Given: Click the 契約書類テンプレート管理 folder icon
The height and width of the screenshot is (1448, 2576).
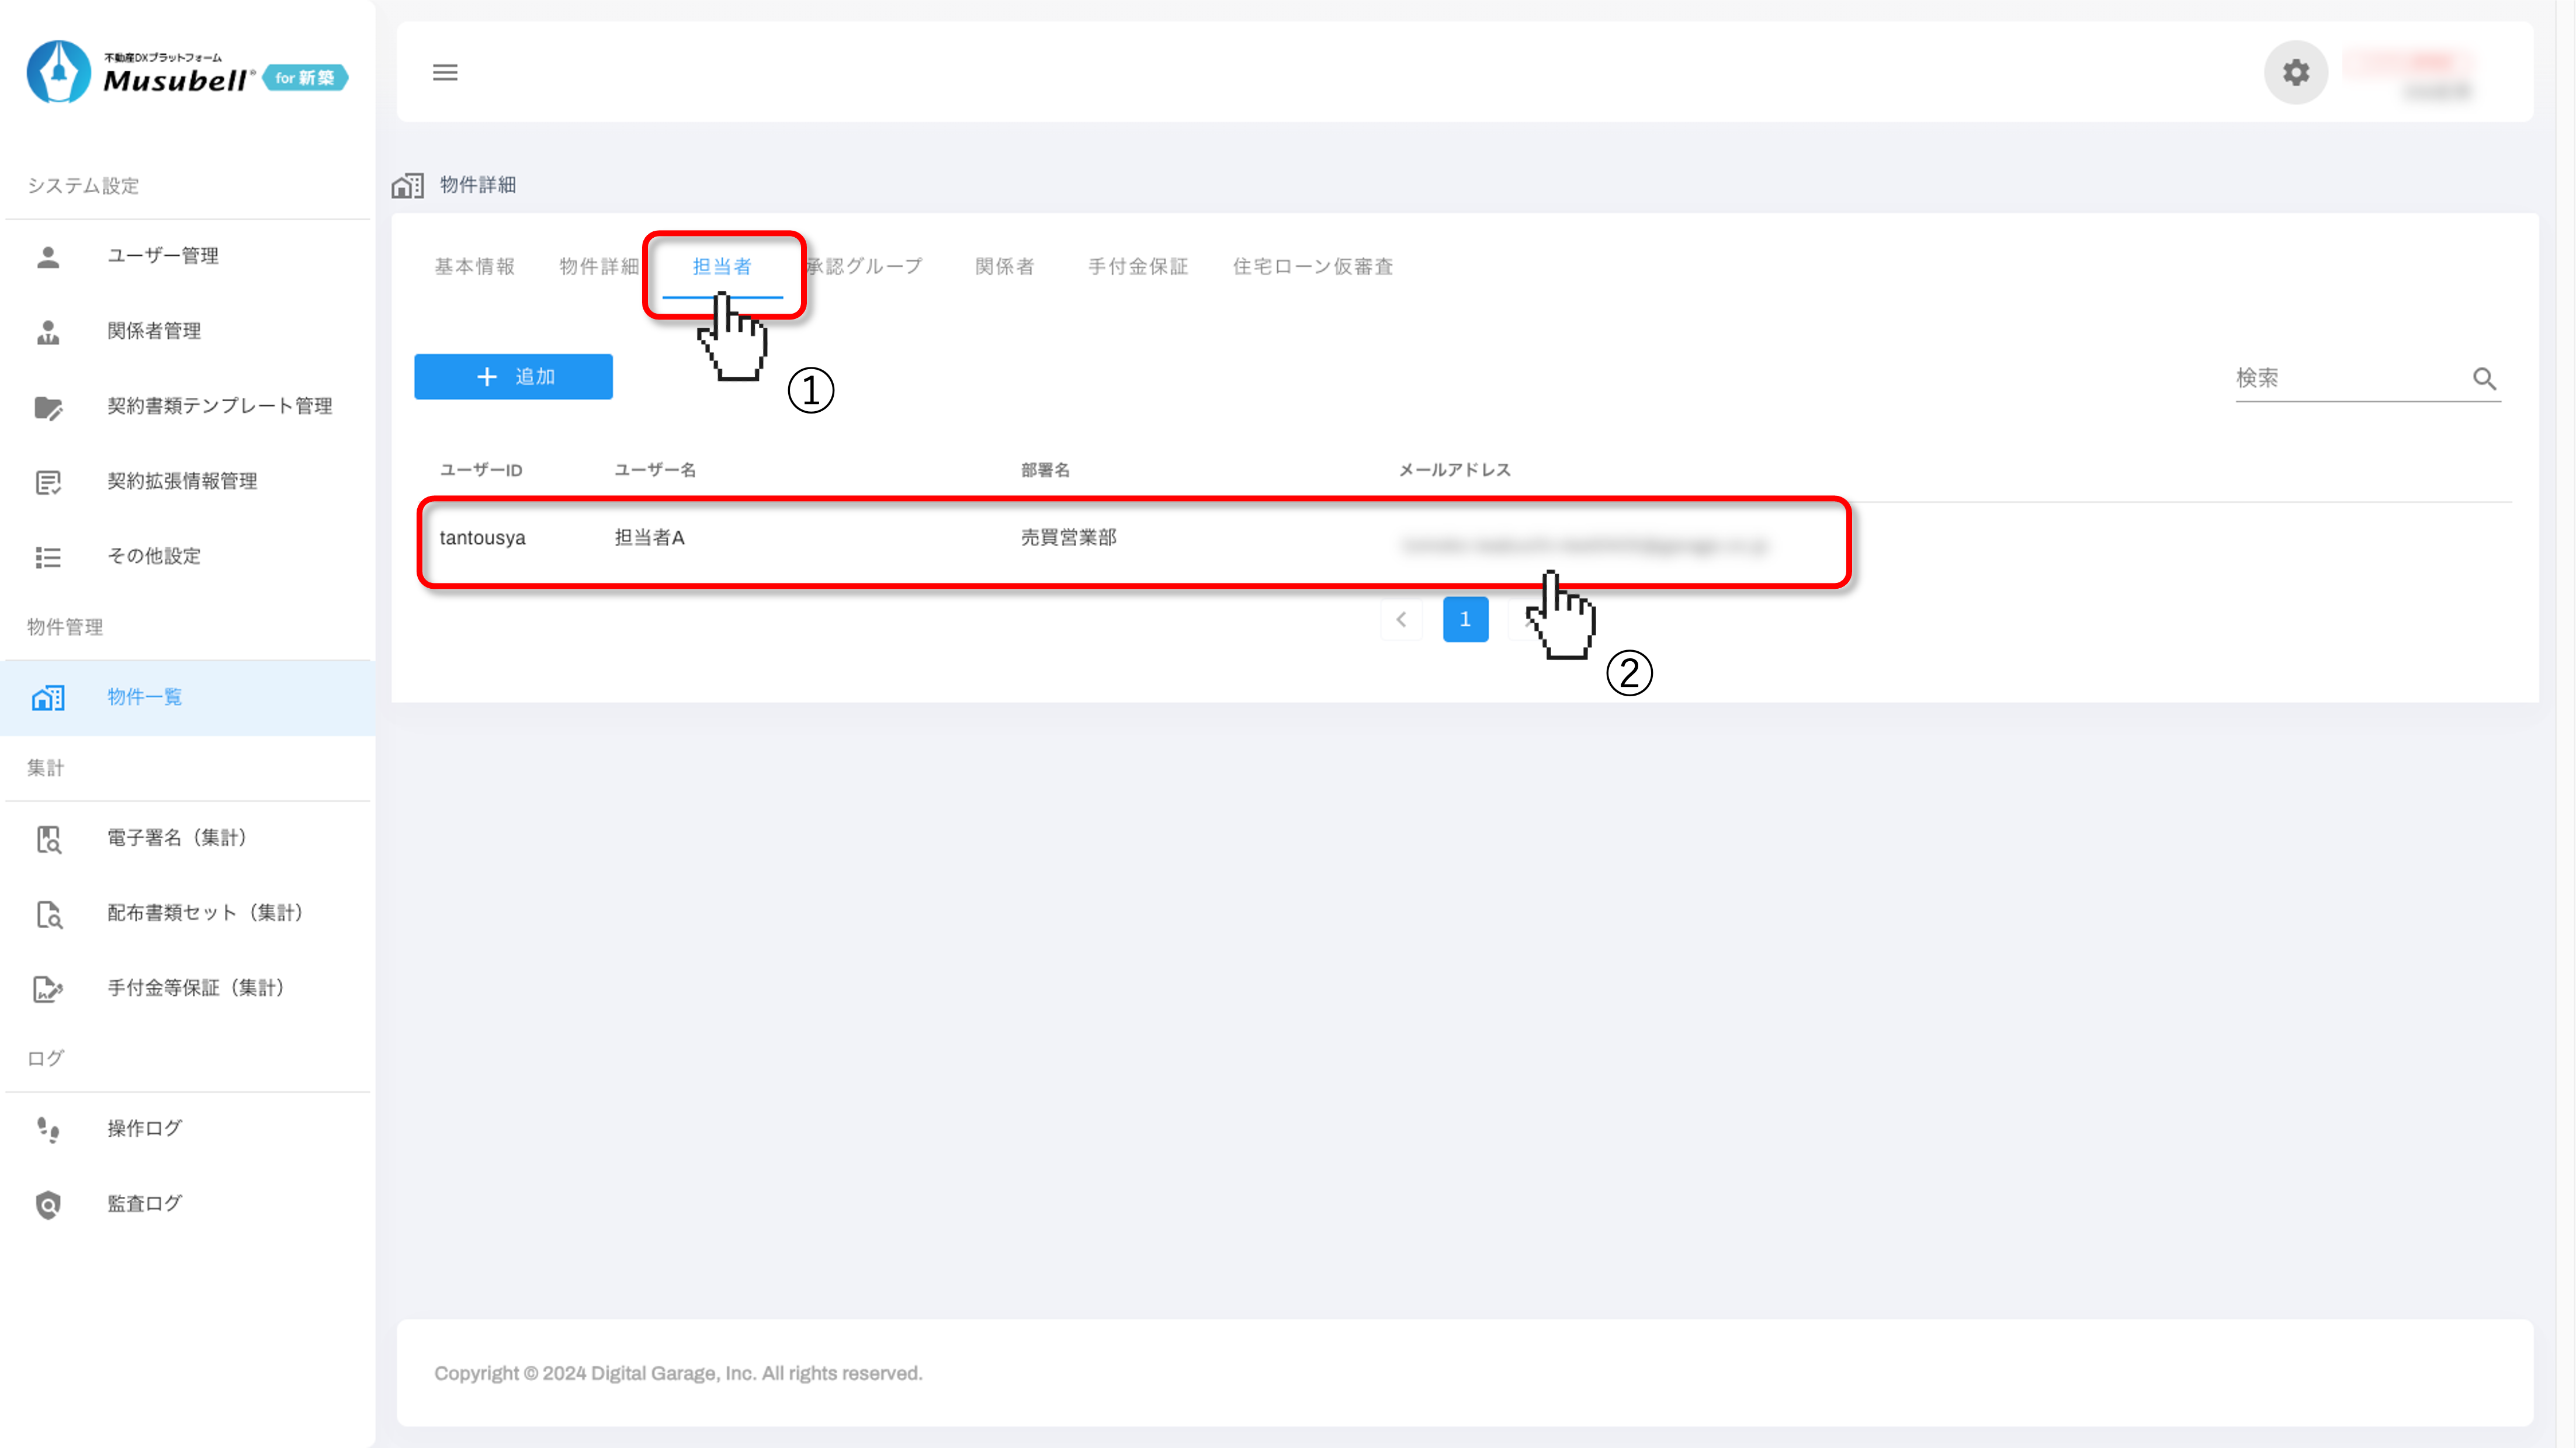Looking at the screenshot, I should pyautogui.click(x=48, y=407).
